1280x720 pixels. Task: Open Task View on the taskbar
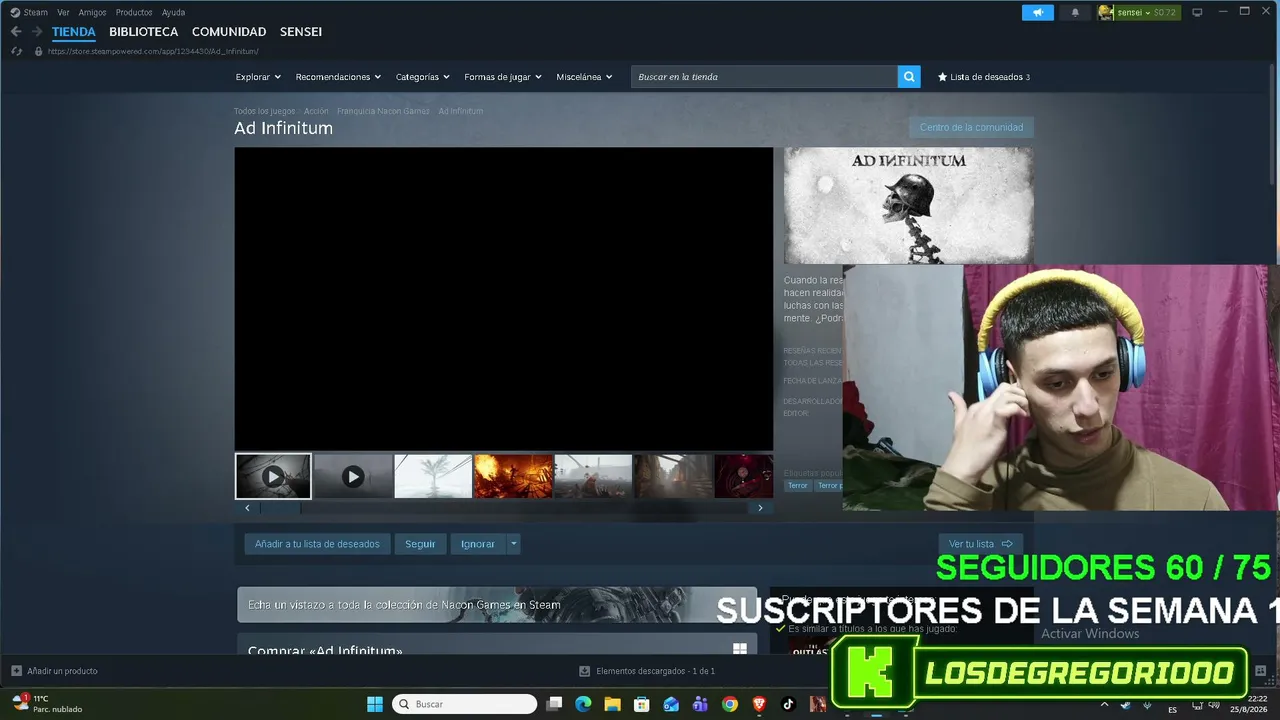click(554, 704)
